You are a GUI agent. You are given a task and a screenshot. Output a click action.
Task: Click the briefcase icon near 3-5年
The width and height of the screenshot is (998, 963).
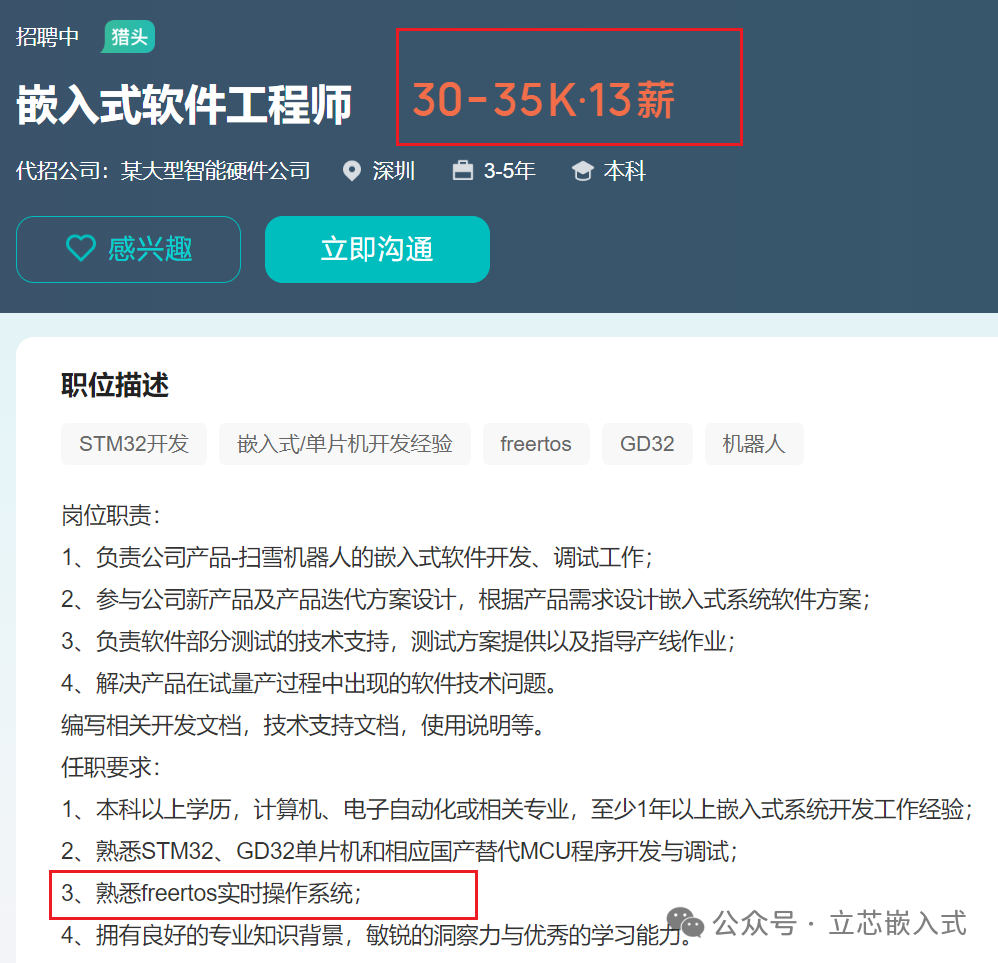point(463,171)
